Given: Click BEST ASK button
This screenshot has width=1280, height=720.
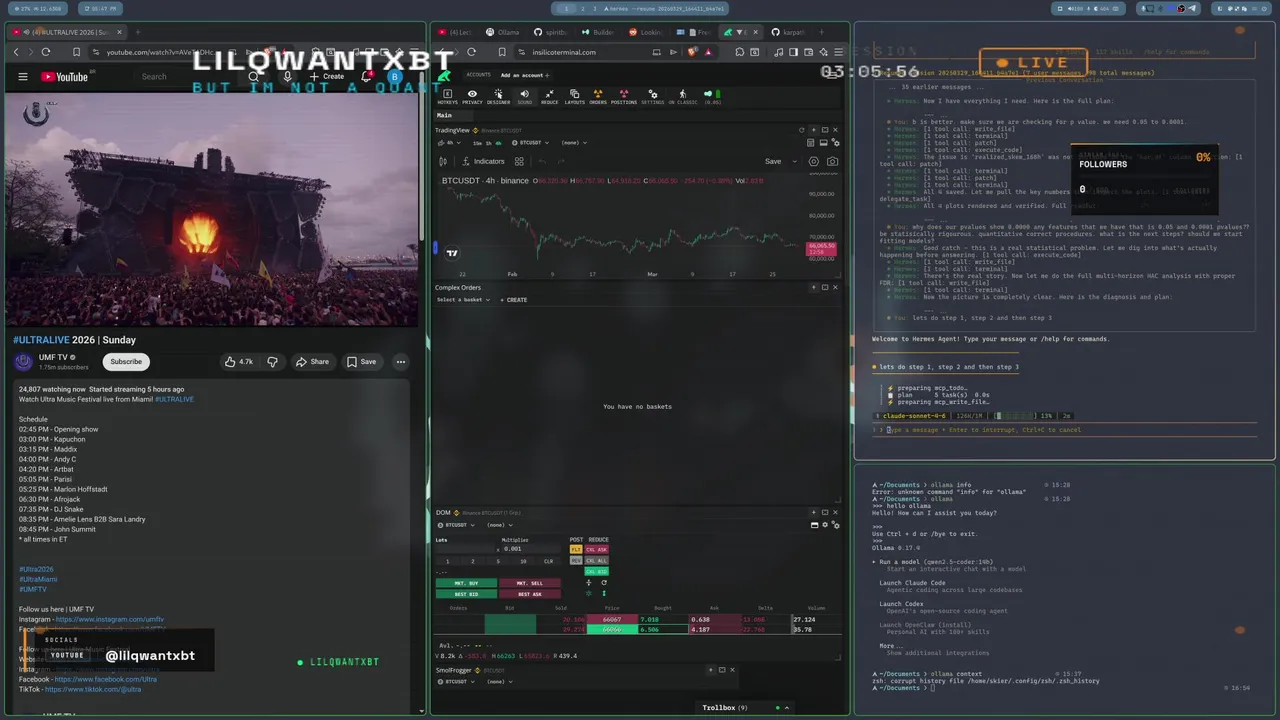Looking at the screenshot, I should tap(530, 594).
